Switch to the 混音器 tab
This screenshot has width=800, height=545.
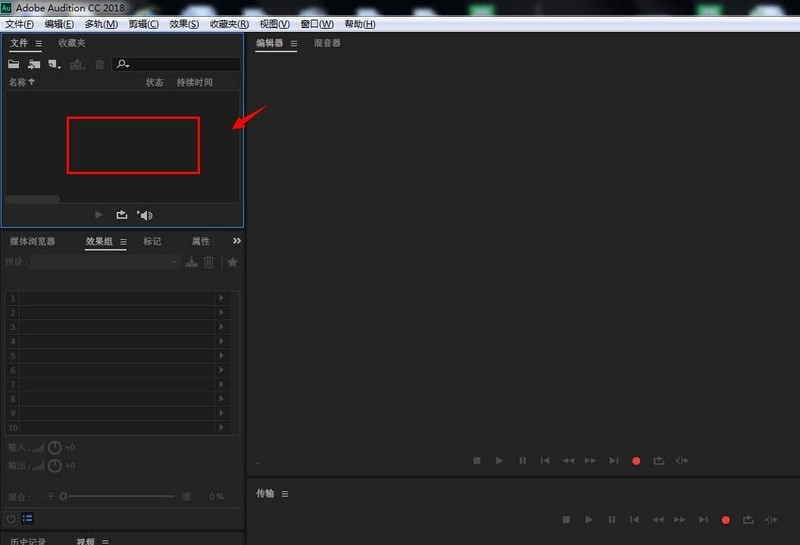point(327,43)
